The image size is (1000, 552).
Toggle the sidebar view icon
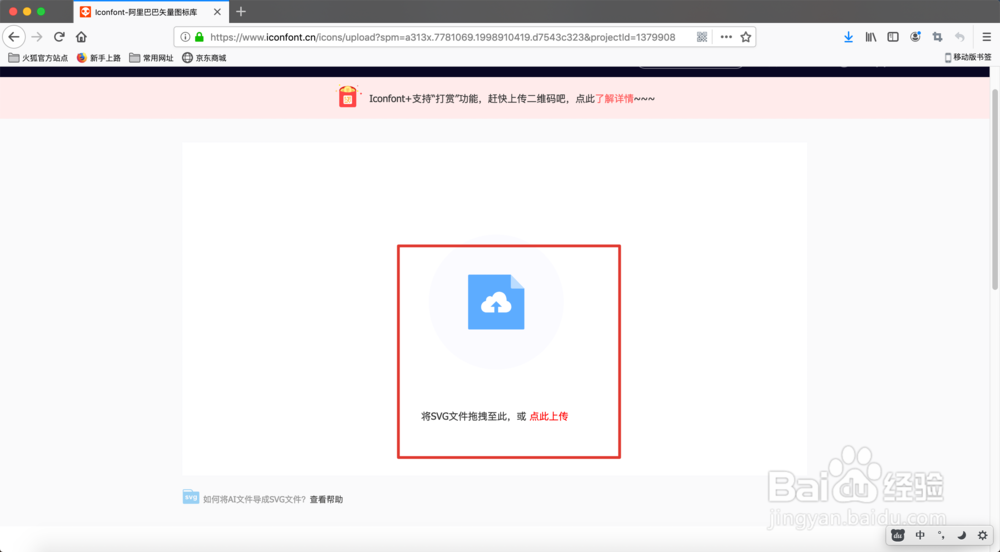893,37
